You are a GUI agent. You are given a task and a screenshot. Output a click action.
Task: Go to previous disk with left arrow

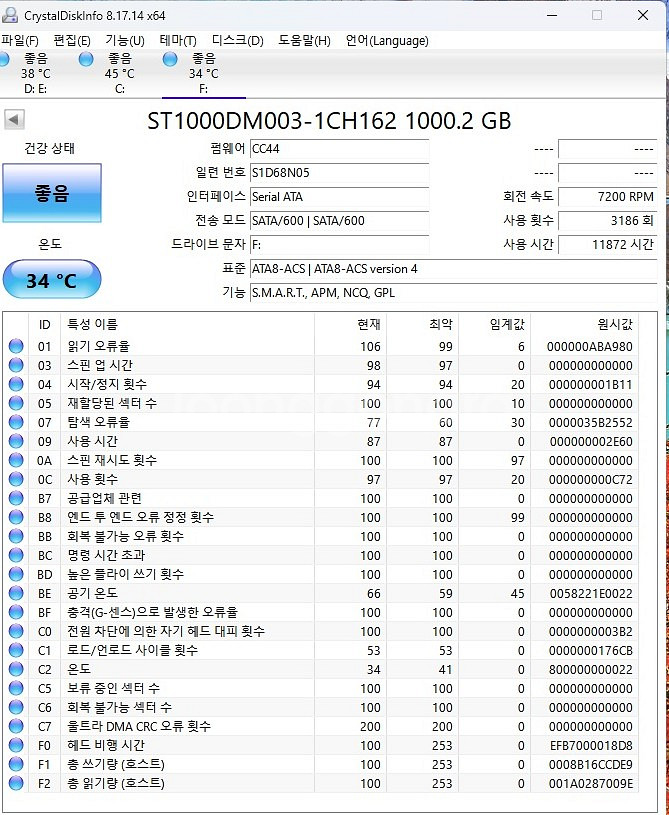coord(14,120)
